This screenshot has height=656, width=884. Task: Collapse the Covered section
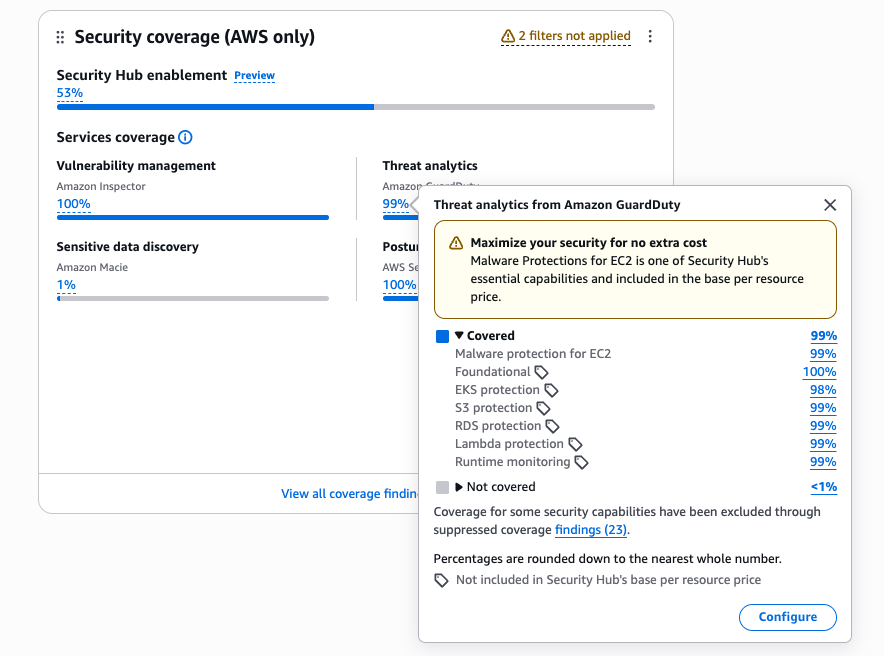tap(459, 335)
